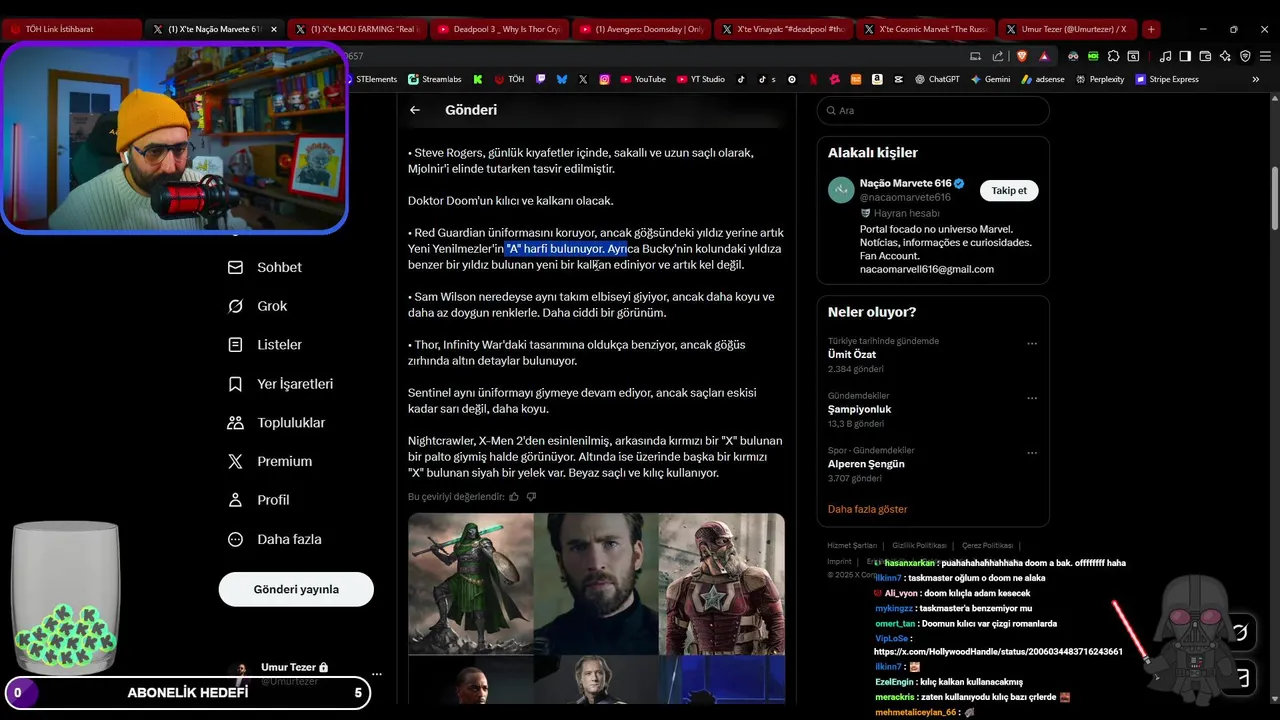Open Umur Tezer account menu dots
The image size is (1280, 720).
(x=376, y=674)
